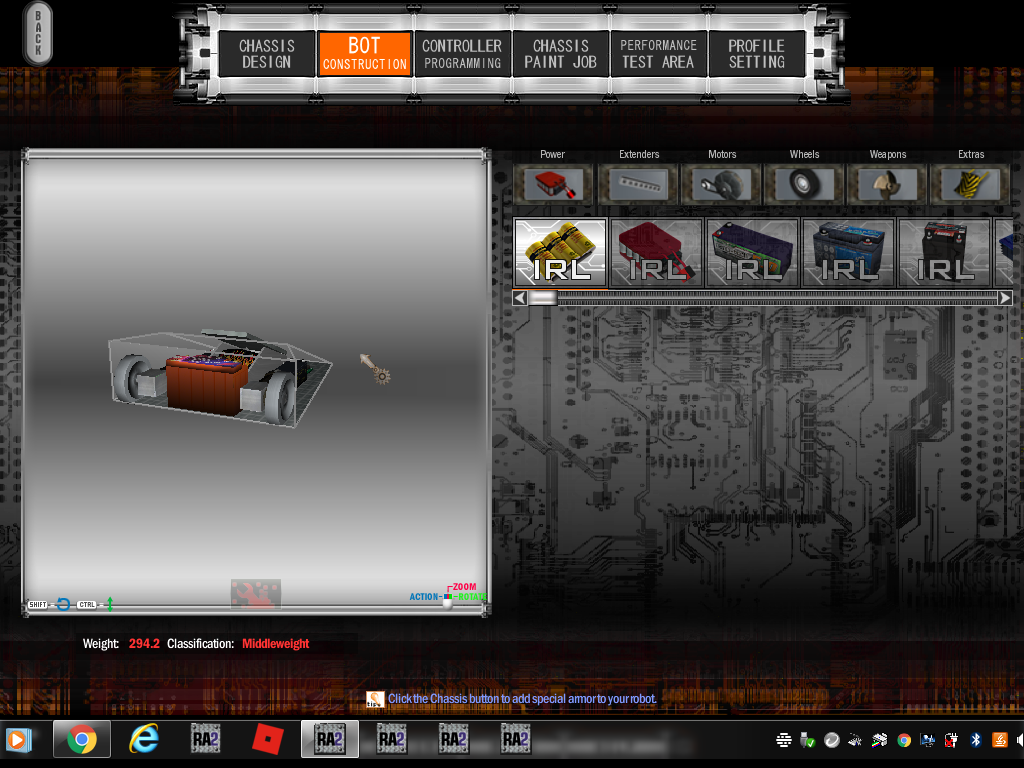Switch to the last RA2 taskbar window

(516, 739)
